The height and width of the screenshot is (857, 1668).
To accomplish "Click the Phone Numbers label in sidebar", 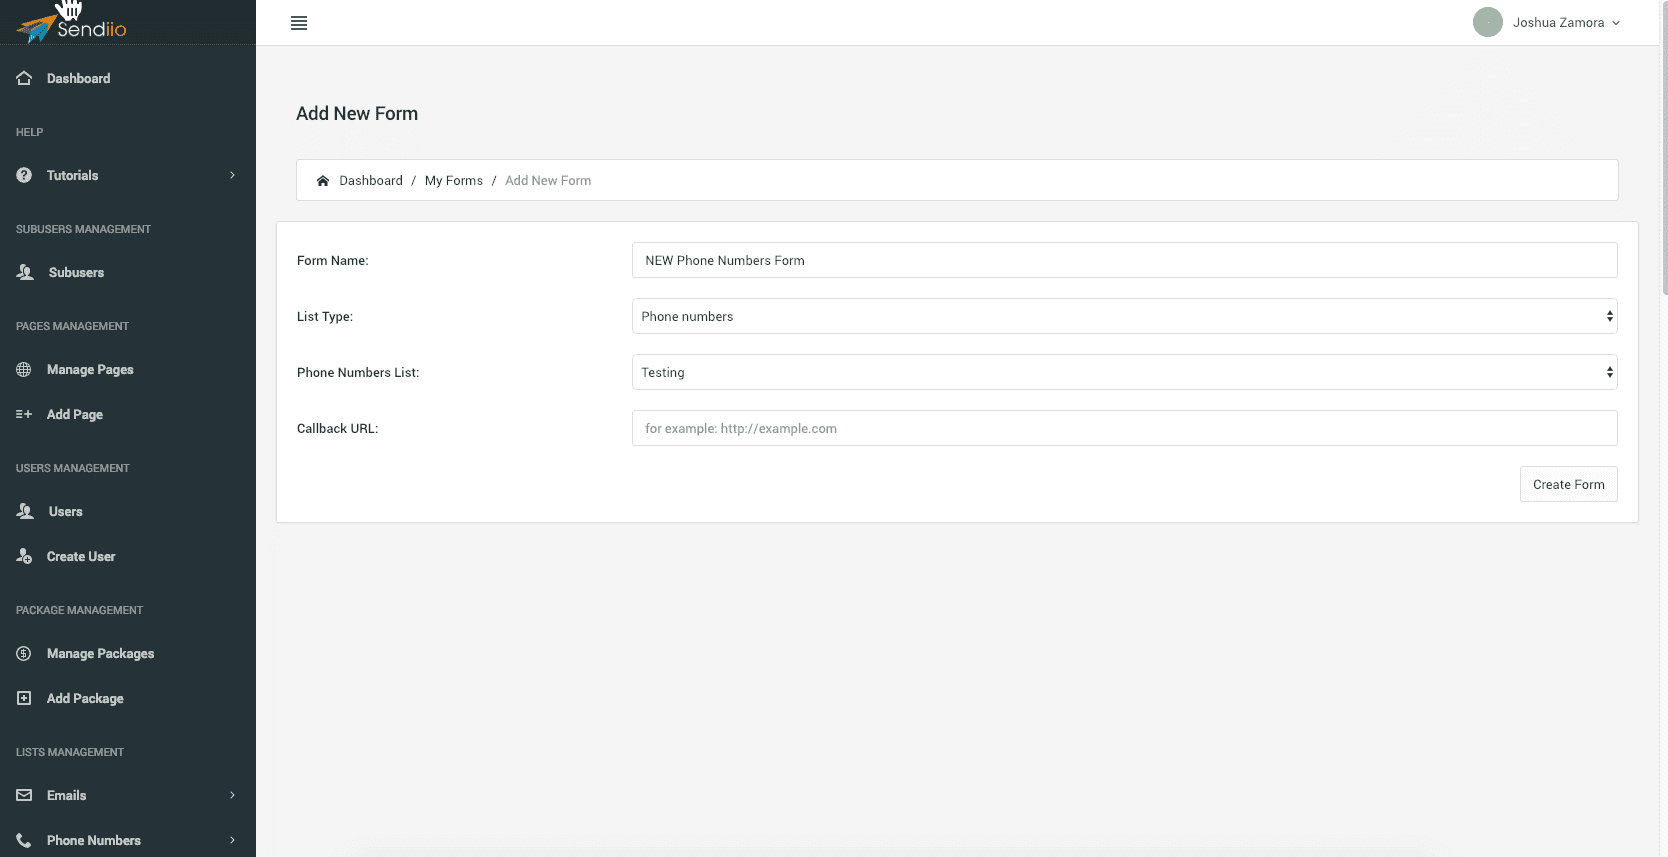I will [x=94, y=840].
